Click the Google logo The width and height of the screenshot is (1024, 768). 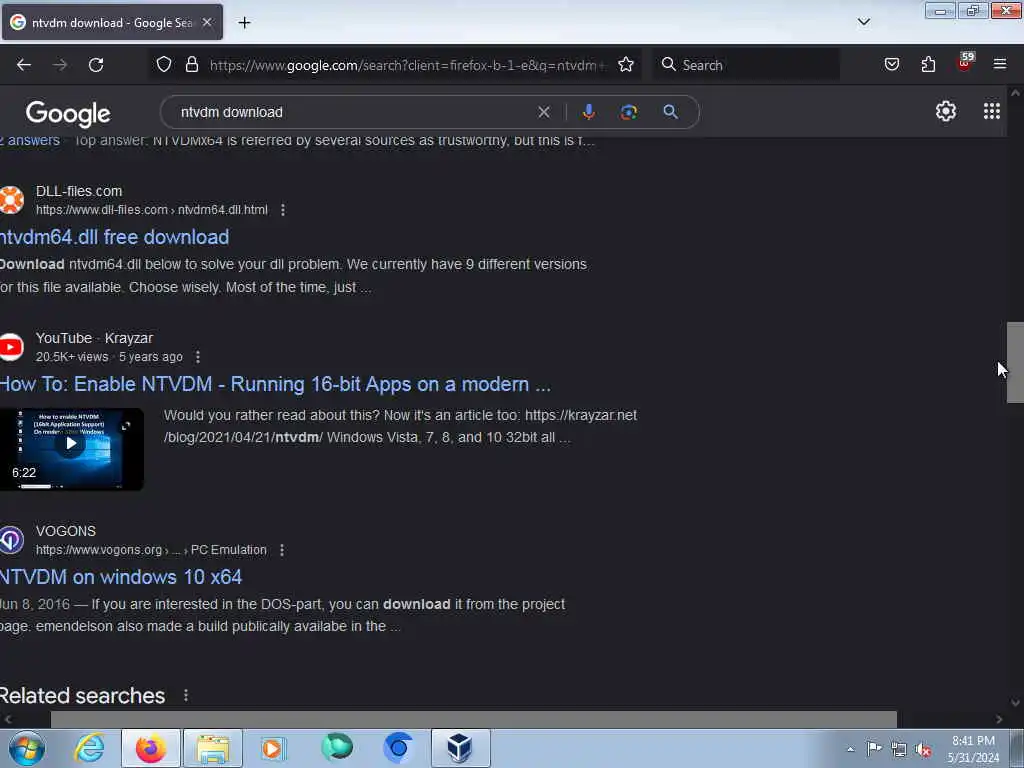[x=68, y=114]
